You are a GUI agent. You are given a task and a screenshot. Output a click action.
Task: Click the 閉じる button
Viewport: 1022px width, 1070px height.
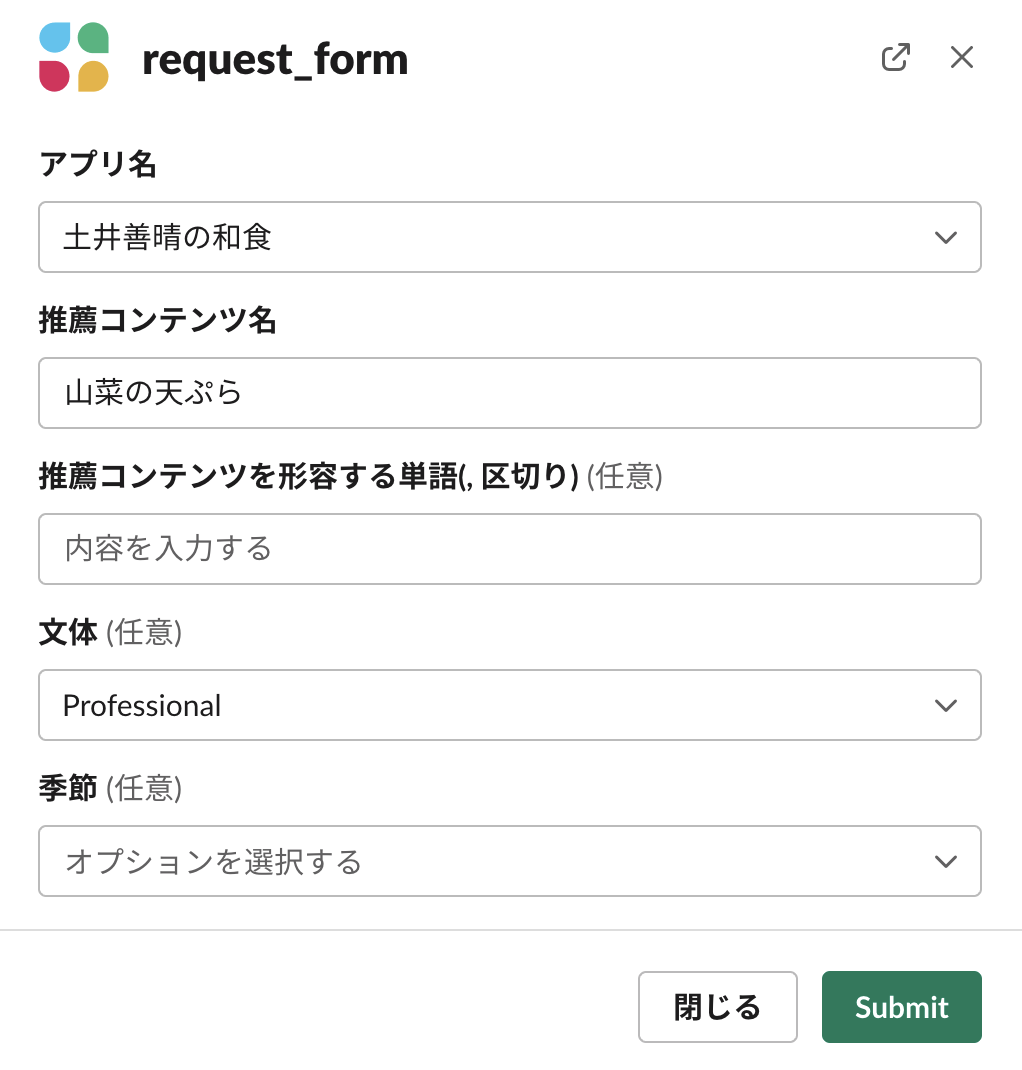pos(717,1007)
